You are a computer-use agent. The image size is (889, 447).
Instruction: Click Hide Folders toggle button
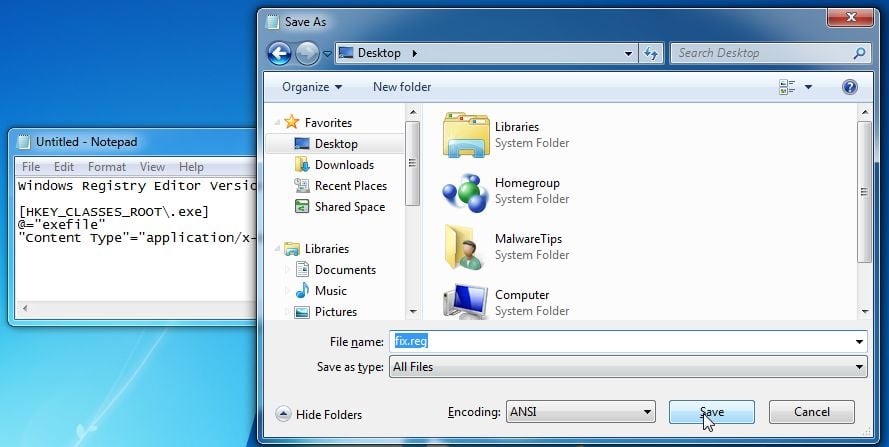319,415
